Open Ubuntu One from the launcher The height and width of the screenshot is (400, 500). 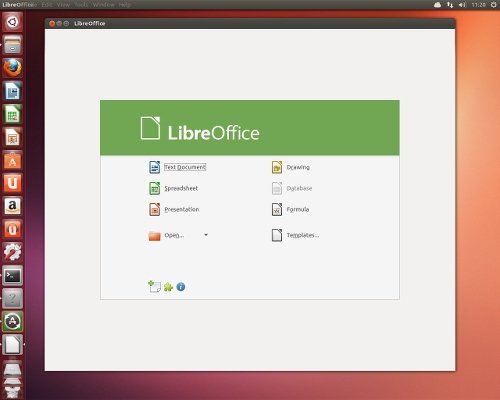pyautogui.click(x=13, y=183)
